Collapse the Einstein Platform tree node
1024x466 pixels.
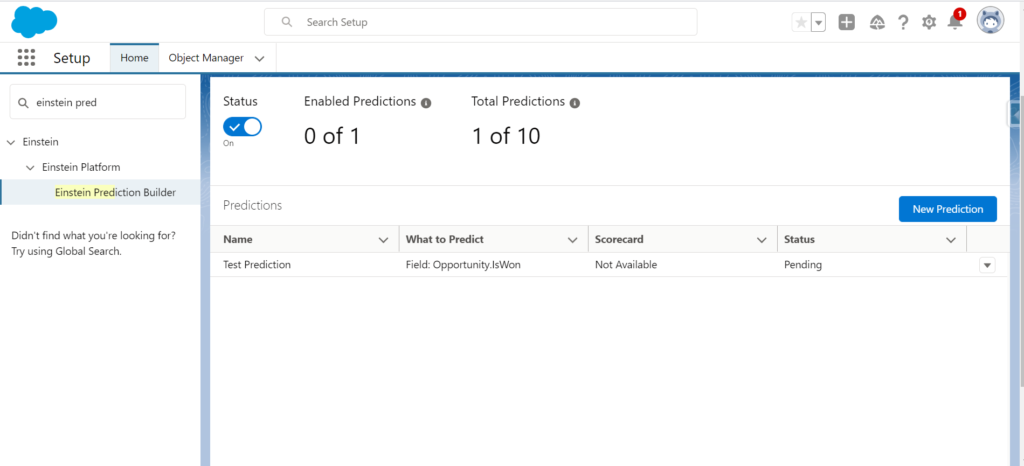pyautogui.click(x=30, y=168)
